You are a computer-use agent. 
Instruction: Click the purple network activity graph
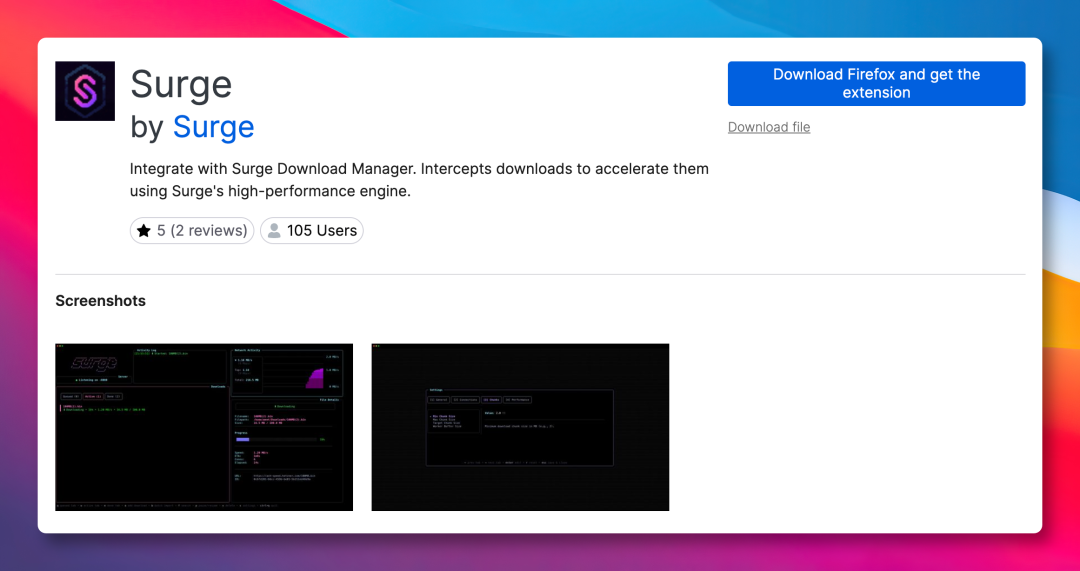[x=314, y=377]
